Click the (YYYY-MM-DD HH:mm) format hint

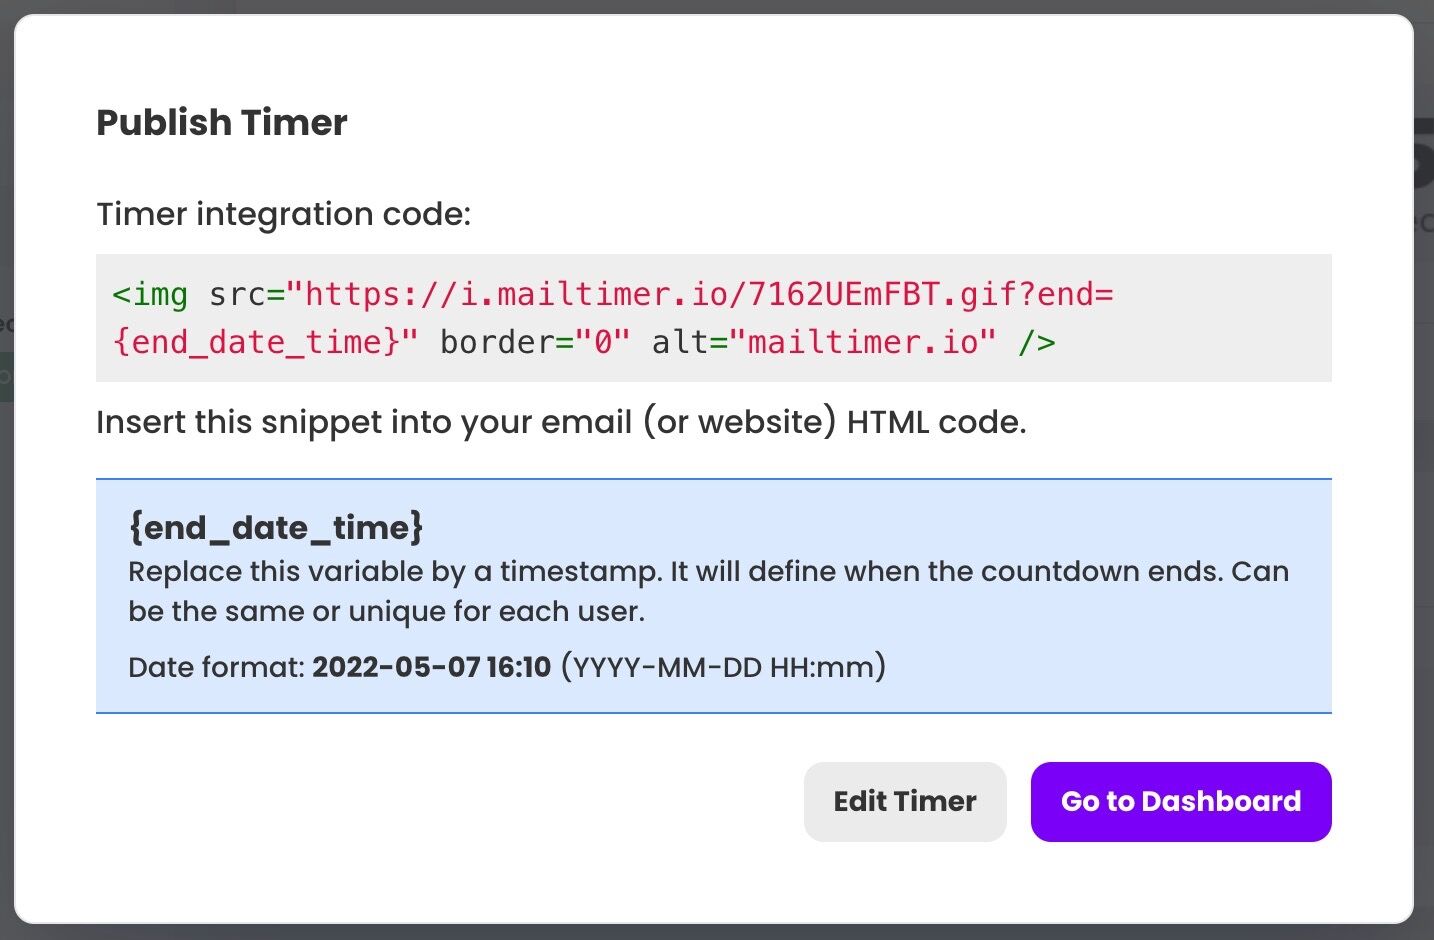pyautogui.click(x=723, y=666)
